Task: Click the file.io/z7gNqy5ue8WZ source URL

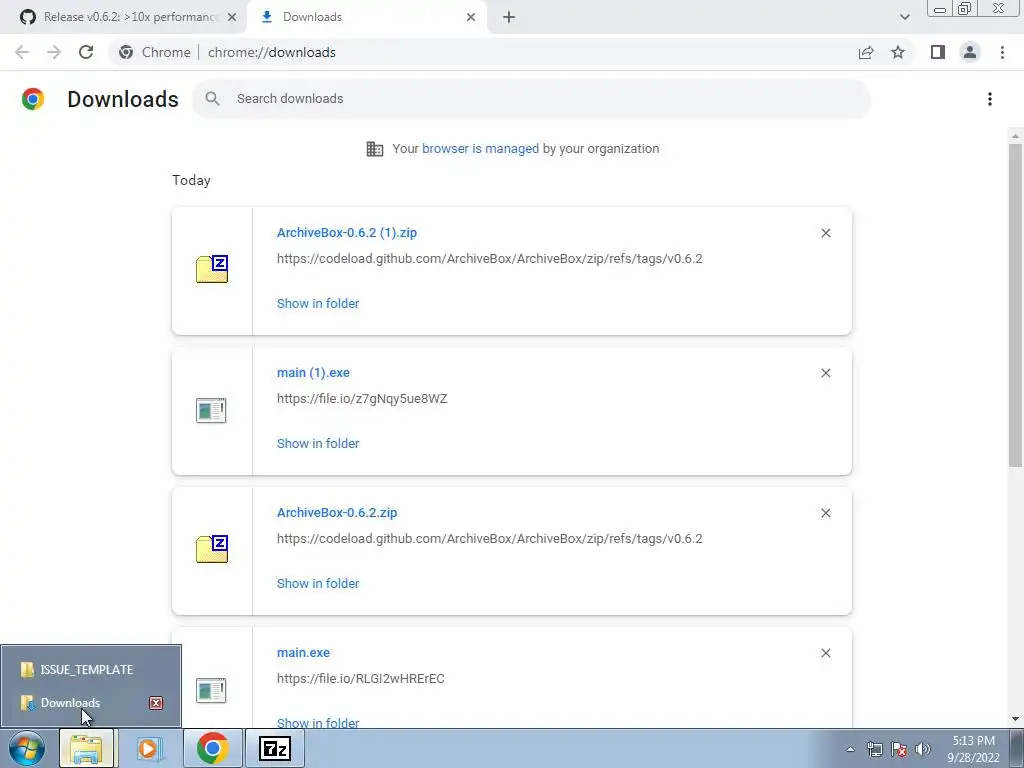Action: point(362,398)
